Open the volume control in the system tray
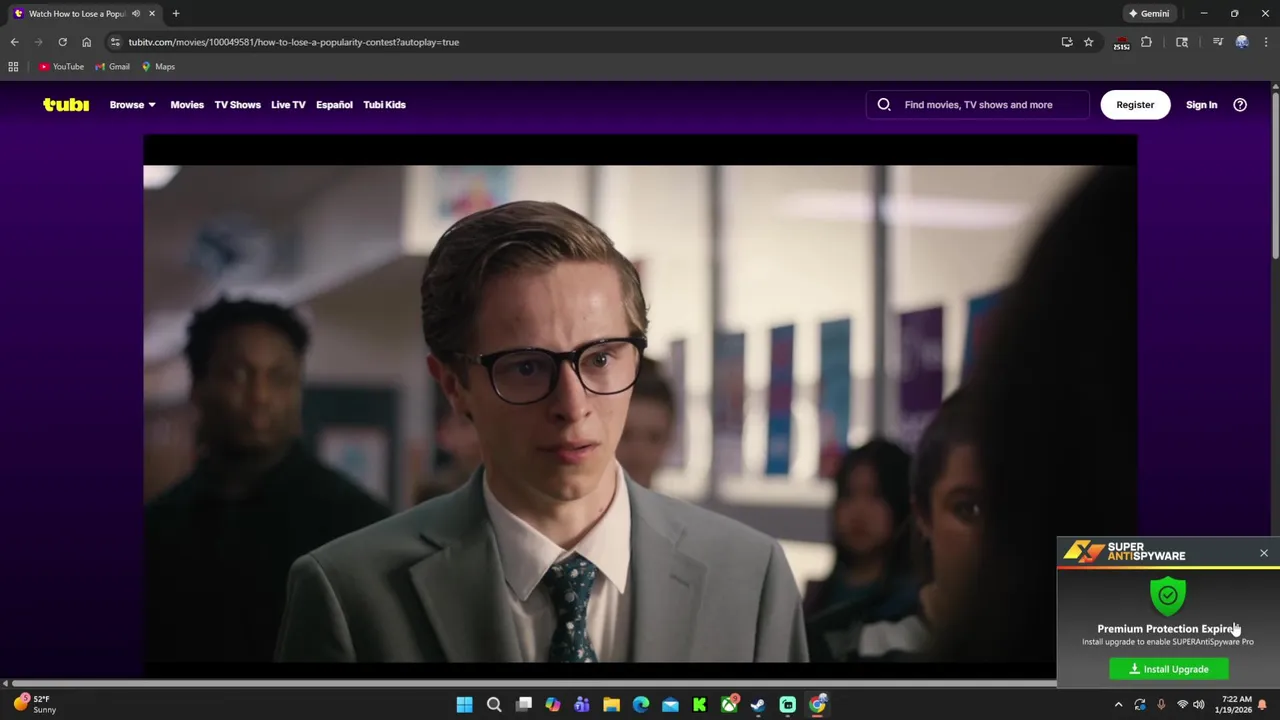This screenshot has height=720, width=1280. (1198, 705)
